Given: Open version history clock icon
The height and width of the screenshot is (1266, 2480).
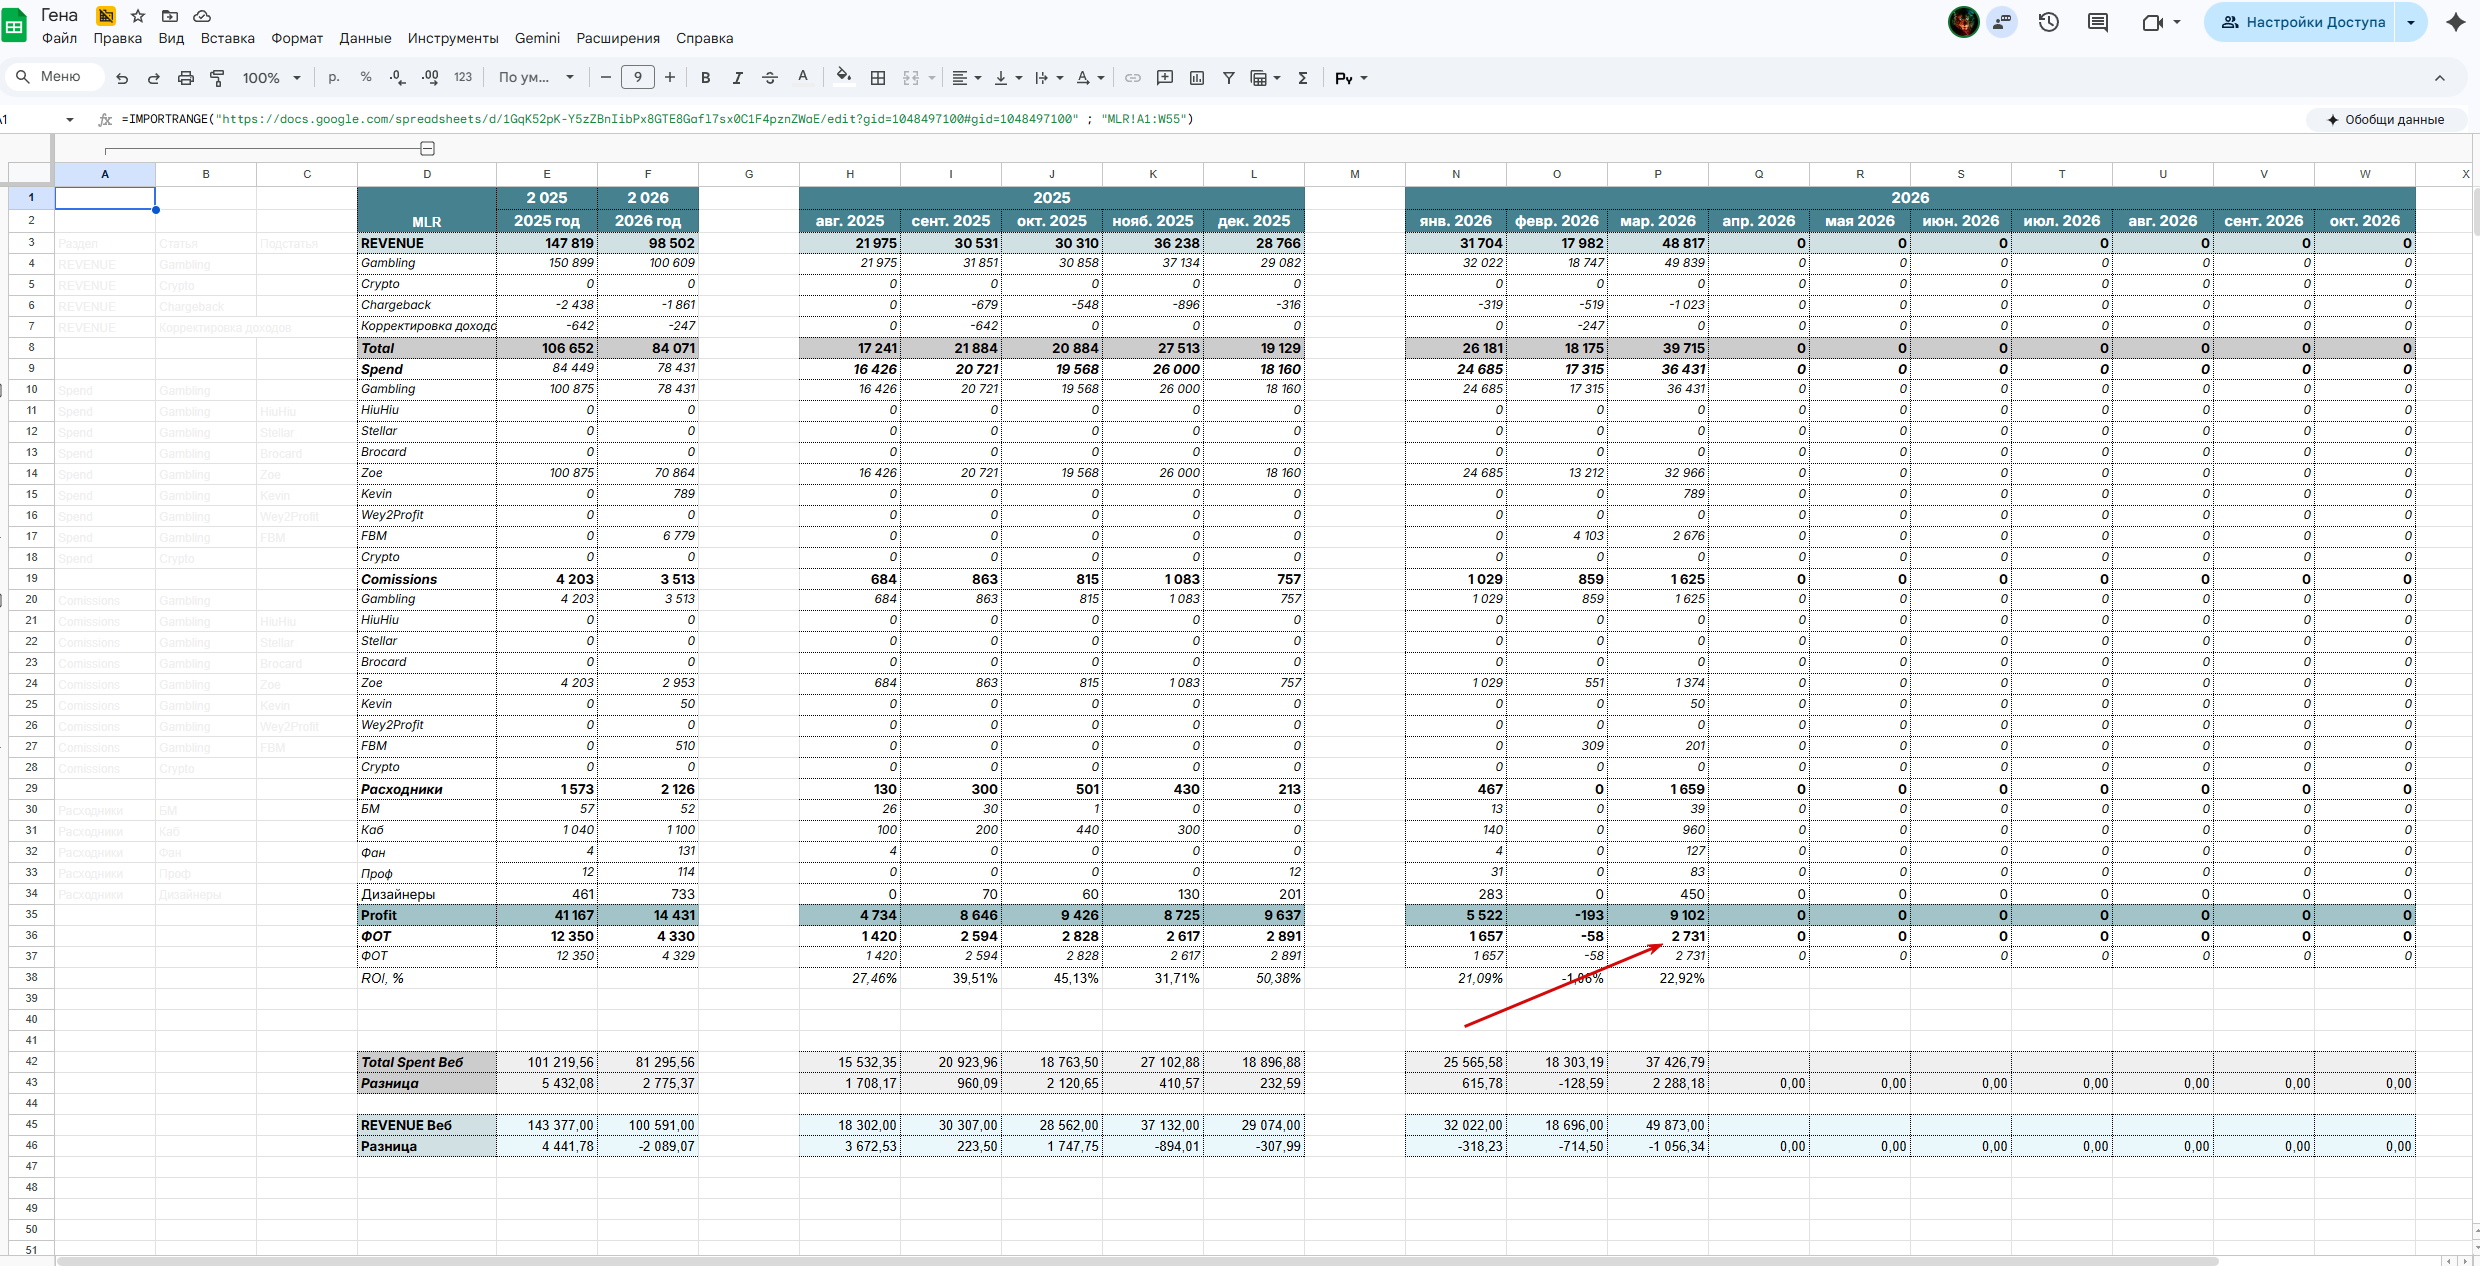Looking at the screenshot, I should click(2048, 22).
